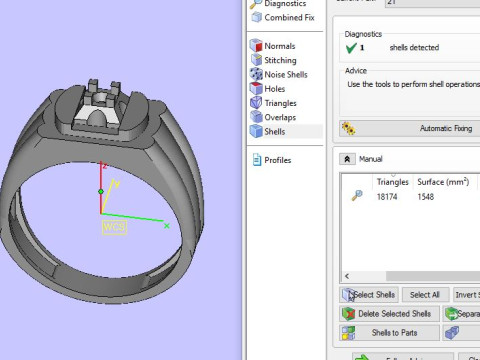Click the castle-shaped ring top in viewport
Image resolution: width=480 pixels, height=360 pixels.
[x=99, y=107]
